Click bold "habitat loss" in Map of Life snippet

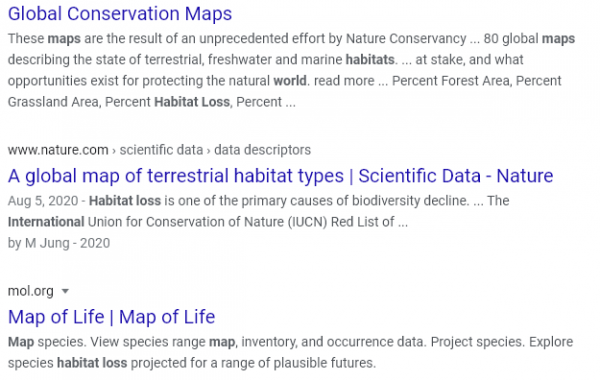pos(92,363)
